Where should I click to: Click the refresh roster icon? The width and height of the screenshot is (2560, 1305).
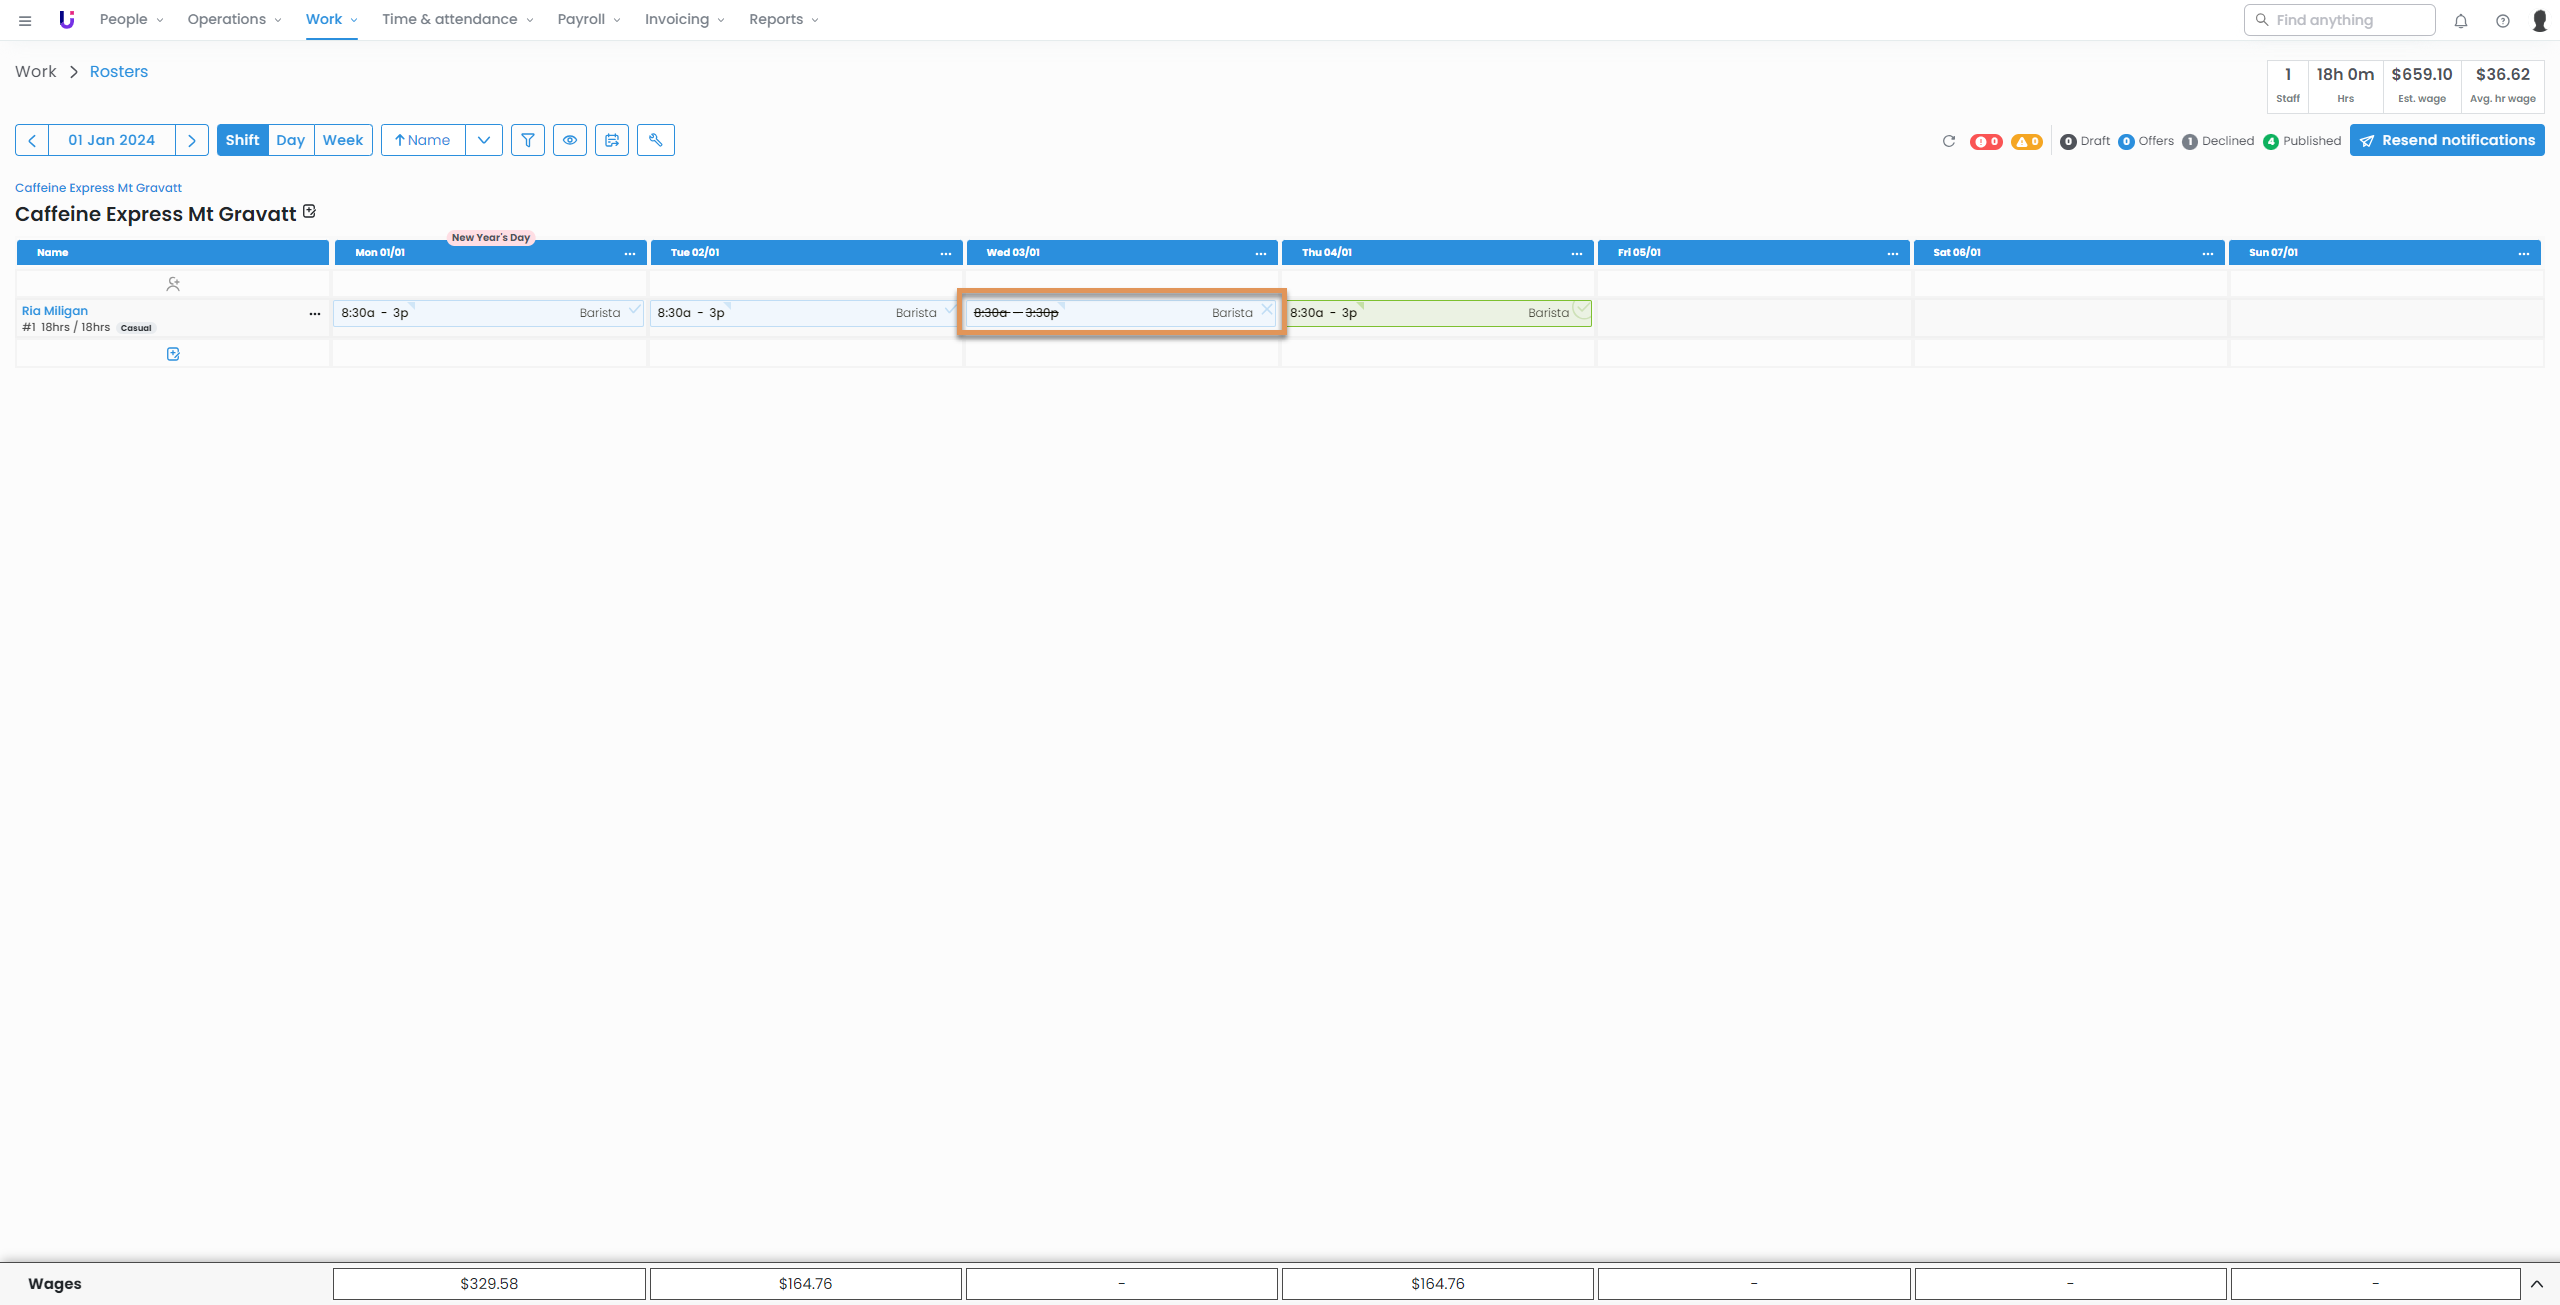tap(1948, 141)
